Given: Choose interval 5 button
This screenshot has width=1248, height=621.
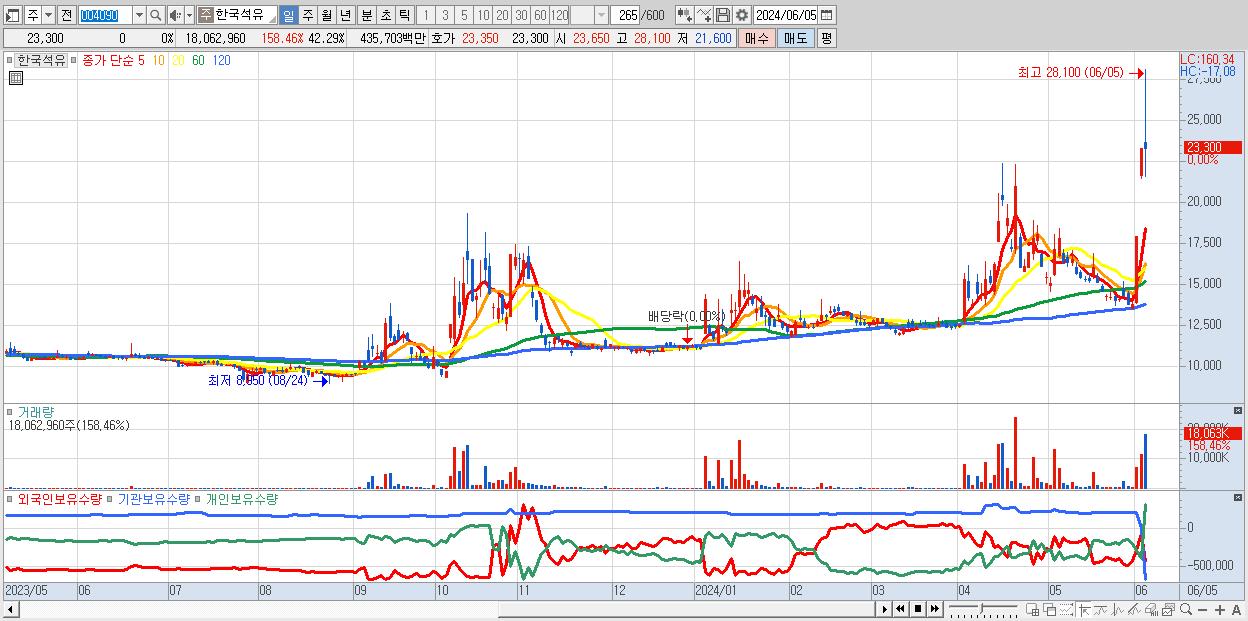Looking at the screenshot, I should click(464, 15).
